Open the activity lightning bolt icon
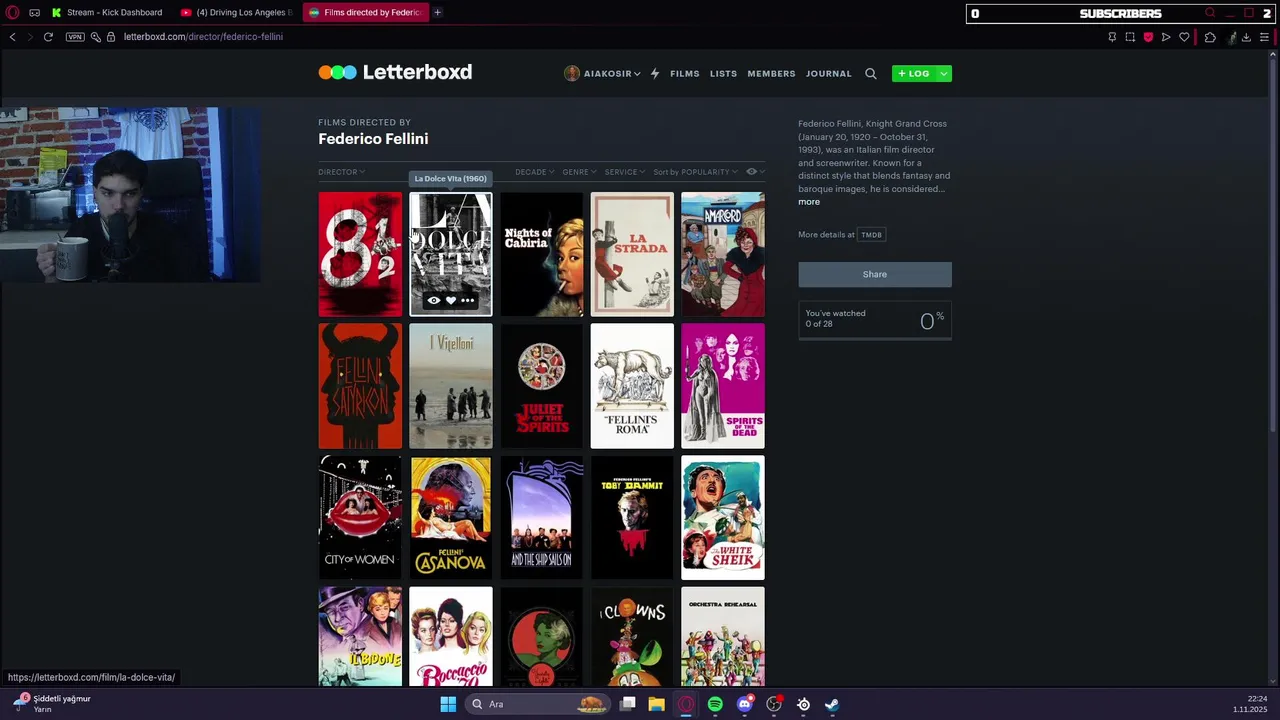Image resolution: width=1280 pixels, height=720 pixels. coord(655,73)
